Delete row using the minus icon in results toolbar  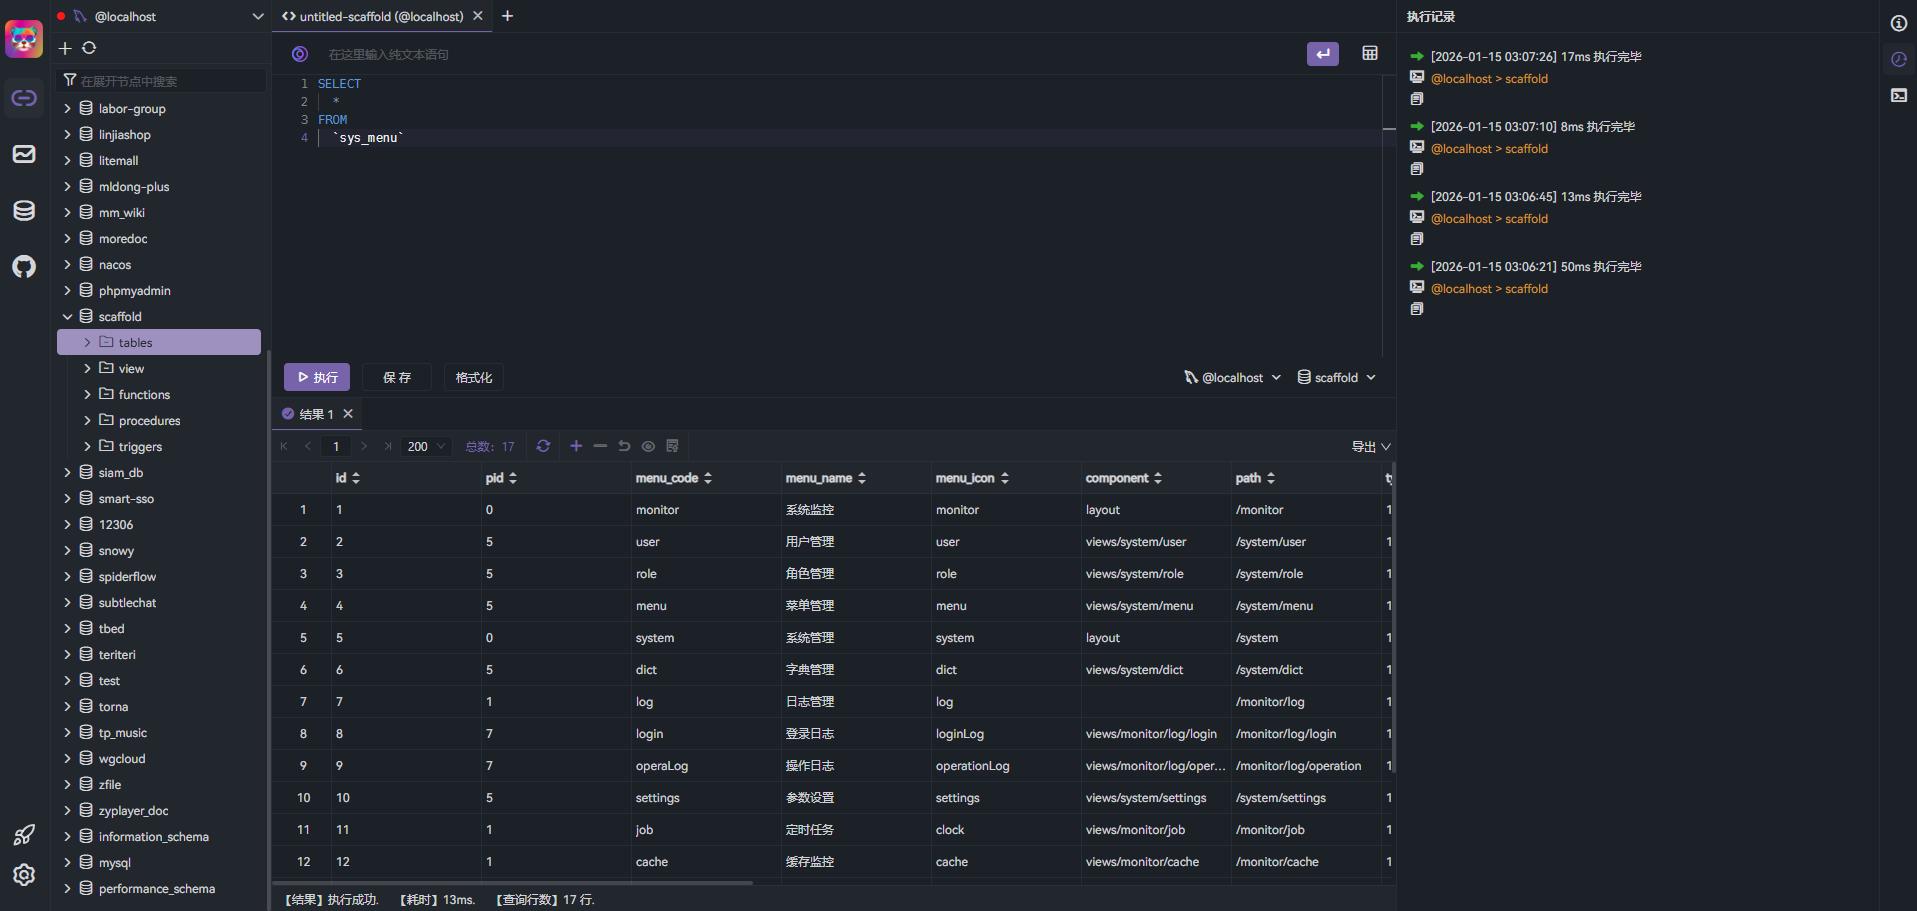[600, 446]
